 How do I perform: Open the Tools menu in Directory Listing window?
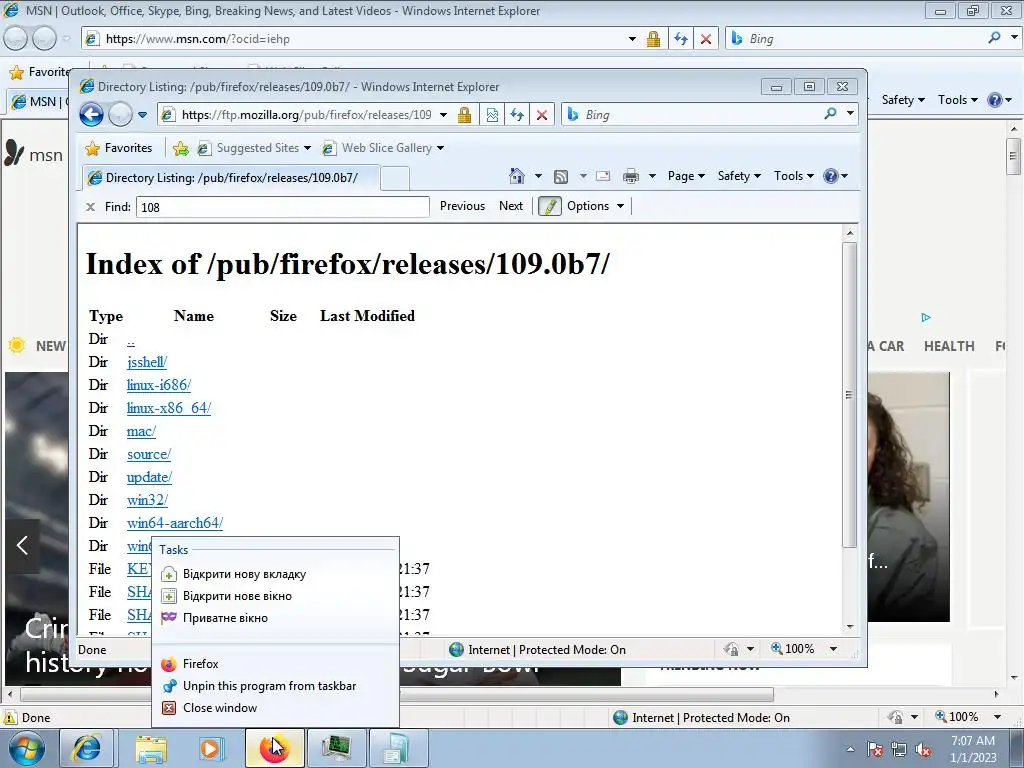(x=793, y=176)
